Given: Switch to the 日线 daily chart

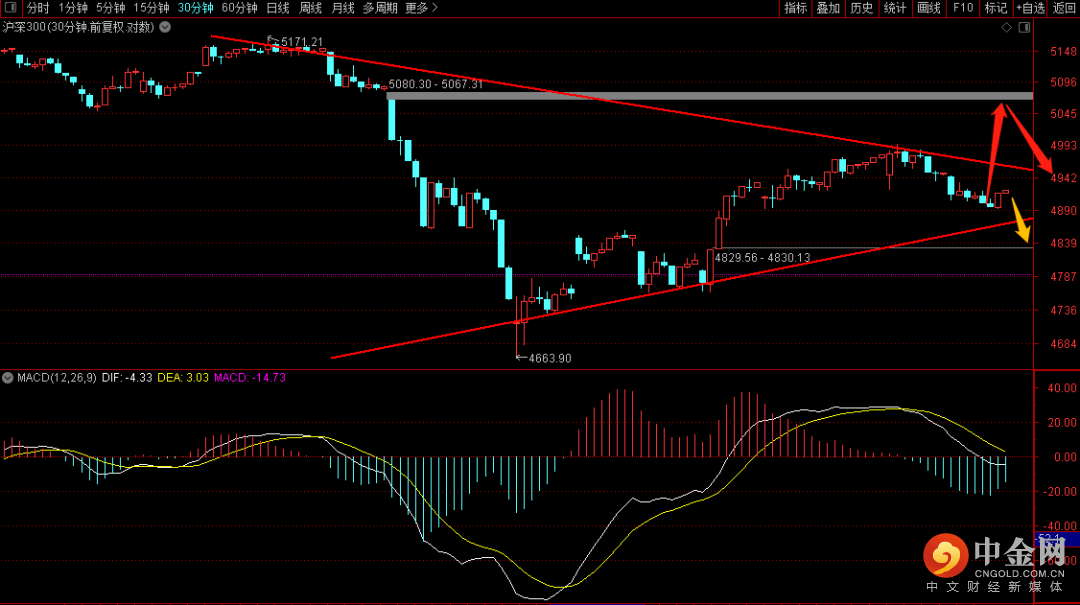Looking at the screenshot, I should [278, 8].
